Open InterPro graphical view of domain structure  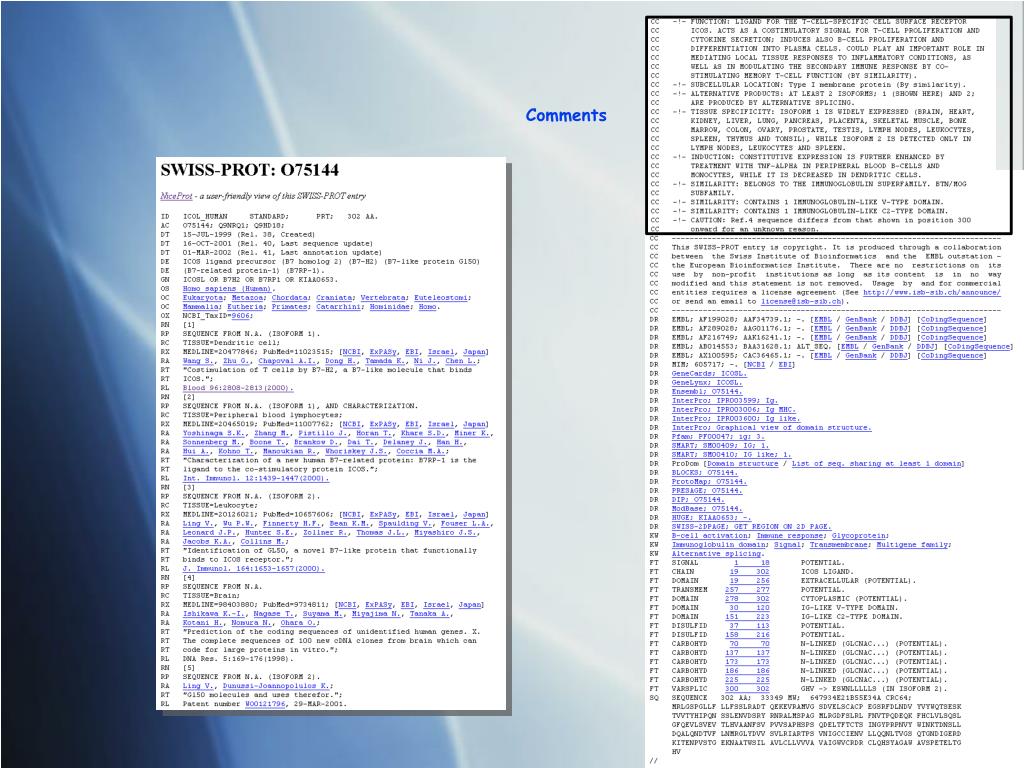(771, 428)
